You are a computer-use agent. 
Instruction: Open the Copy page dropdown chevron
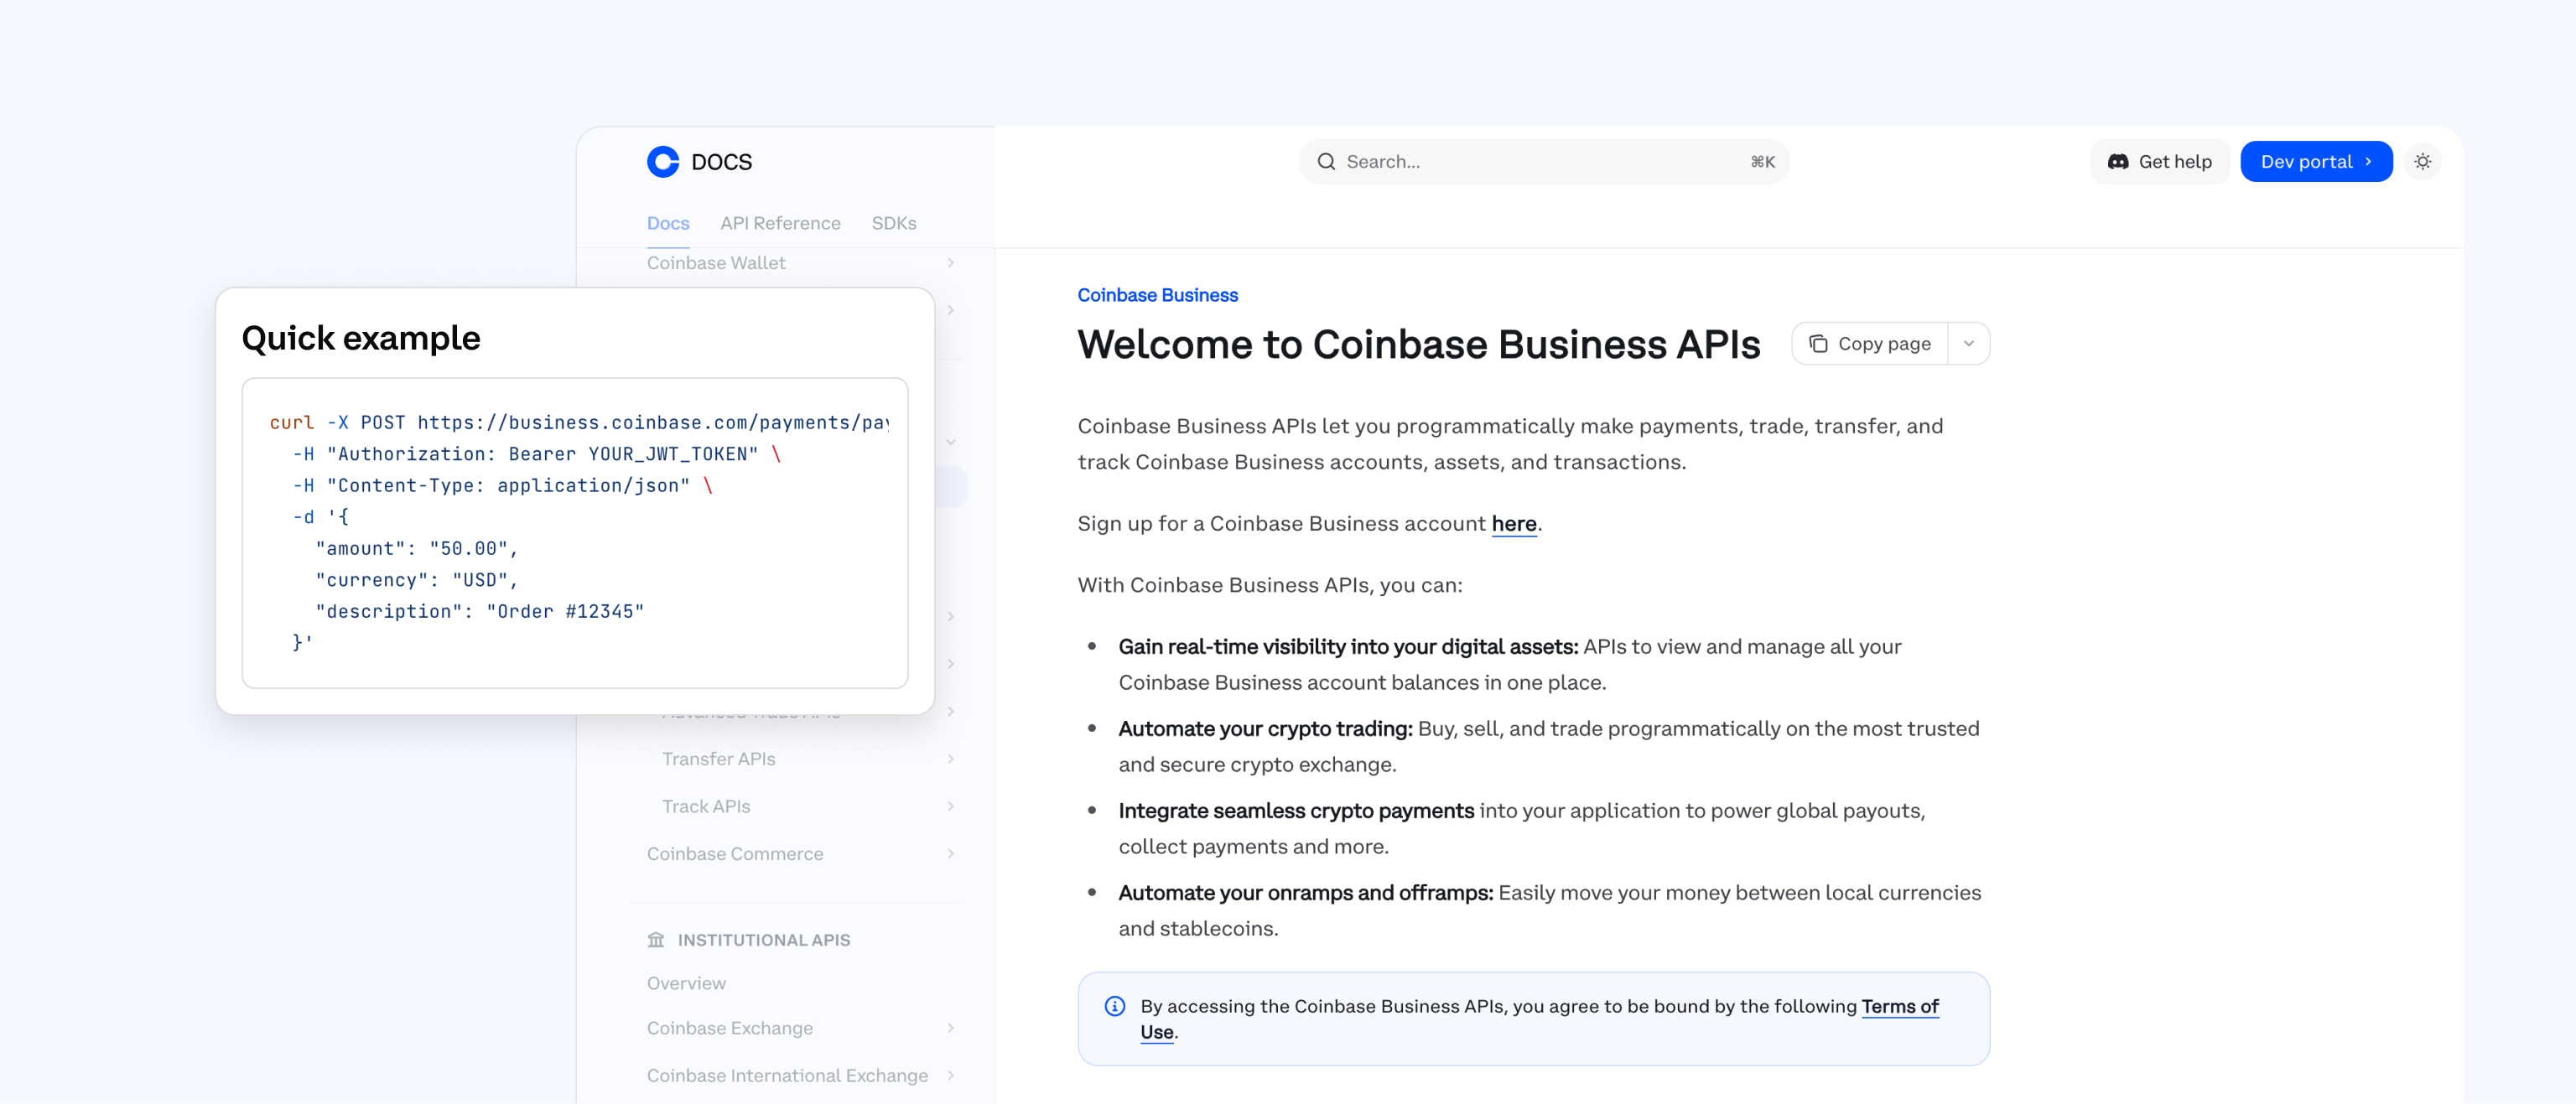point(1968,343)
